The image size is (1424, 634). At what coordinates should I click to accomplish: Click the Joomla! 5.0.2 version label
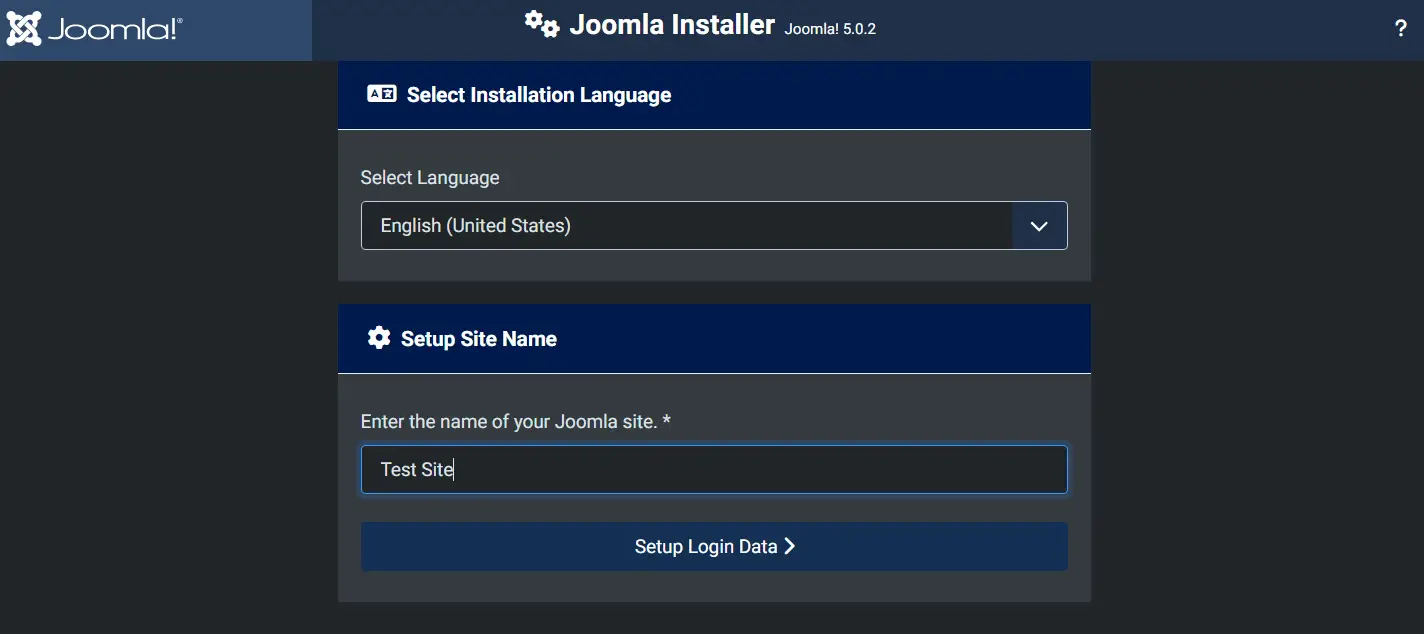pyautogui.click(x=830, y=29)
